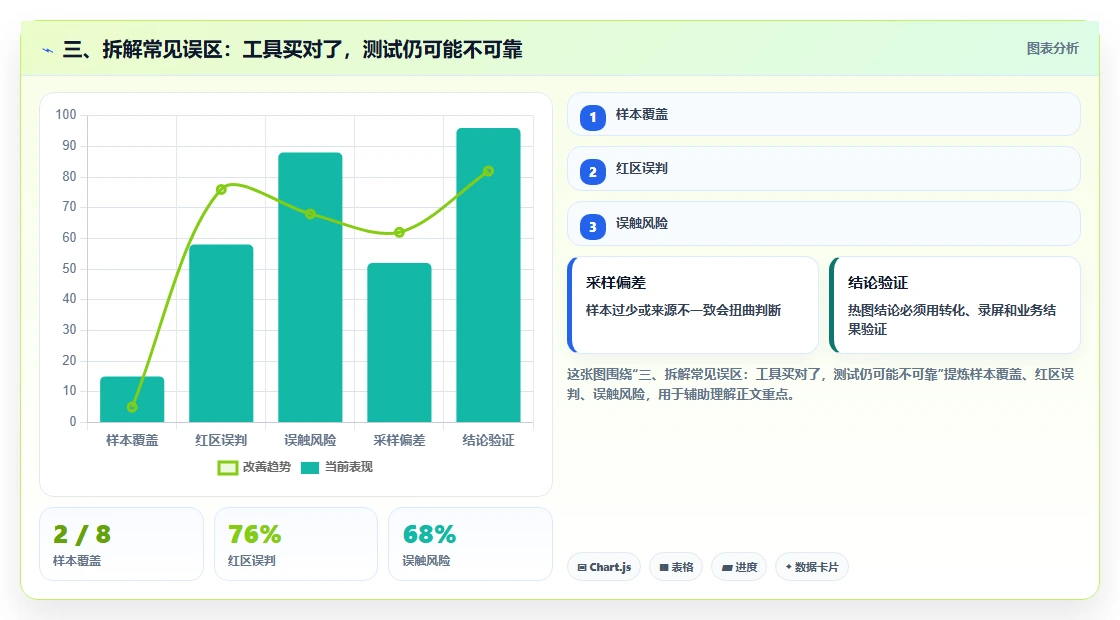Click trend line point on 误触风险 bar
Screen dimensions: 1120x620
(310, 214)
